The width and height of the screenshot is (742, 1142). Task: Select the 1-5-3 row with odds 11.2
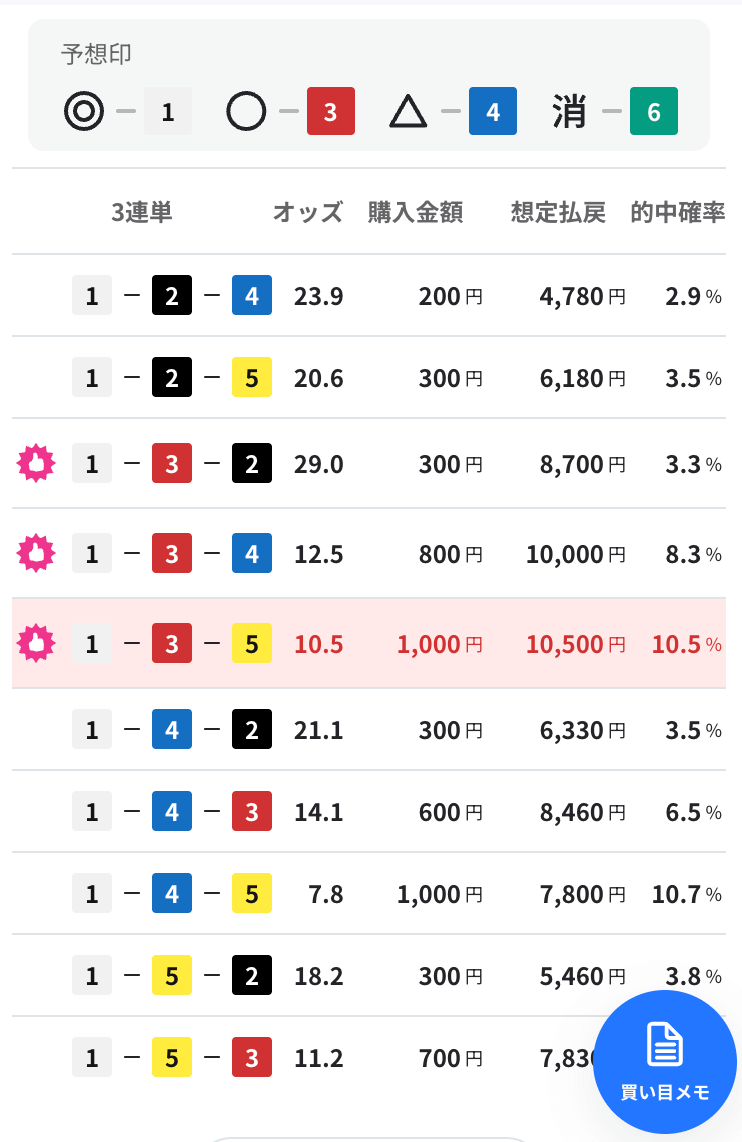[369, 1058]
